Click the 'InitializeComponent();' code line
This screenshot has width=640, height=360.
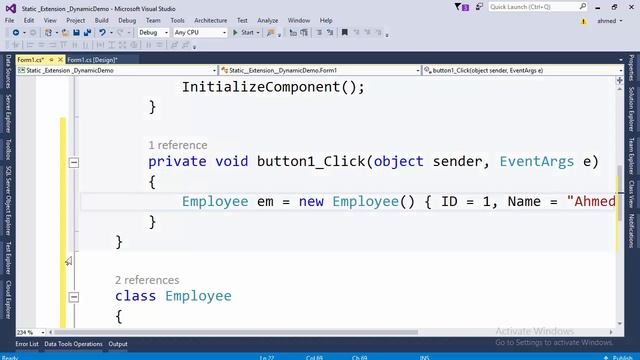(x=273, y=87)
